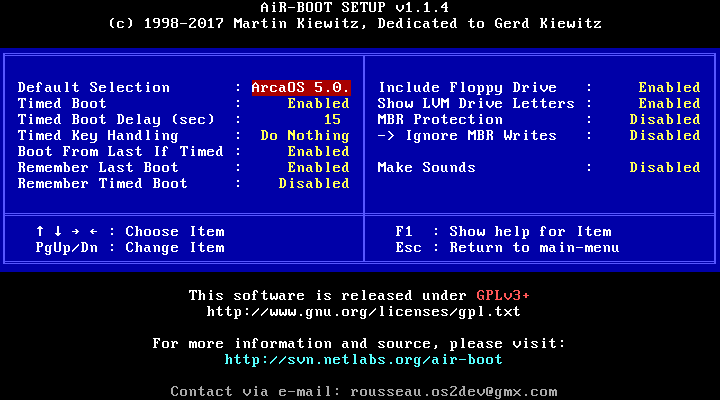This screenshot has width=720, height=400.
Task: Toggle Remember Last Boot Enabled value
Action: point(318,168)
